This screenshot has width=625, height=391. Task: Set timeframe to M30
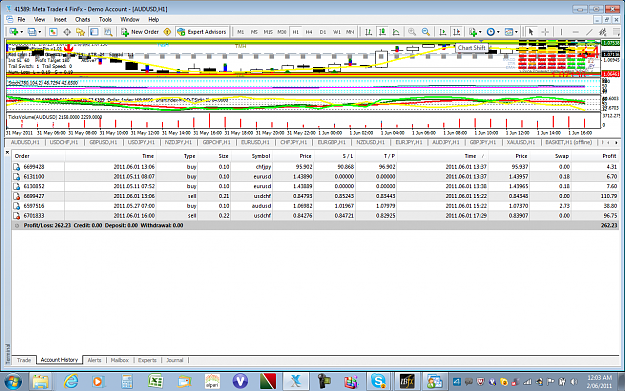pos(282,32)
